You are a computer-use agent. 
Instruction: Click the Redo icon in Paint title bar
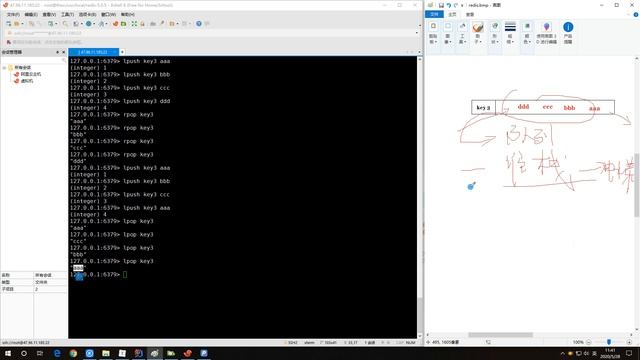[x=456, y=5]
